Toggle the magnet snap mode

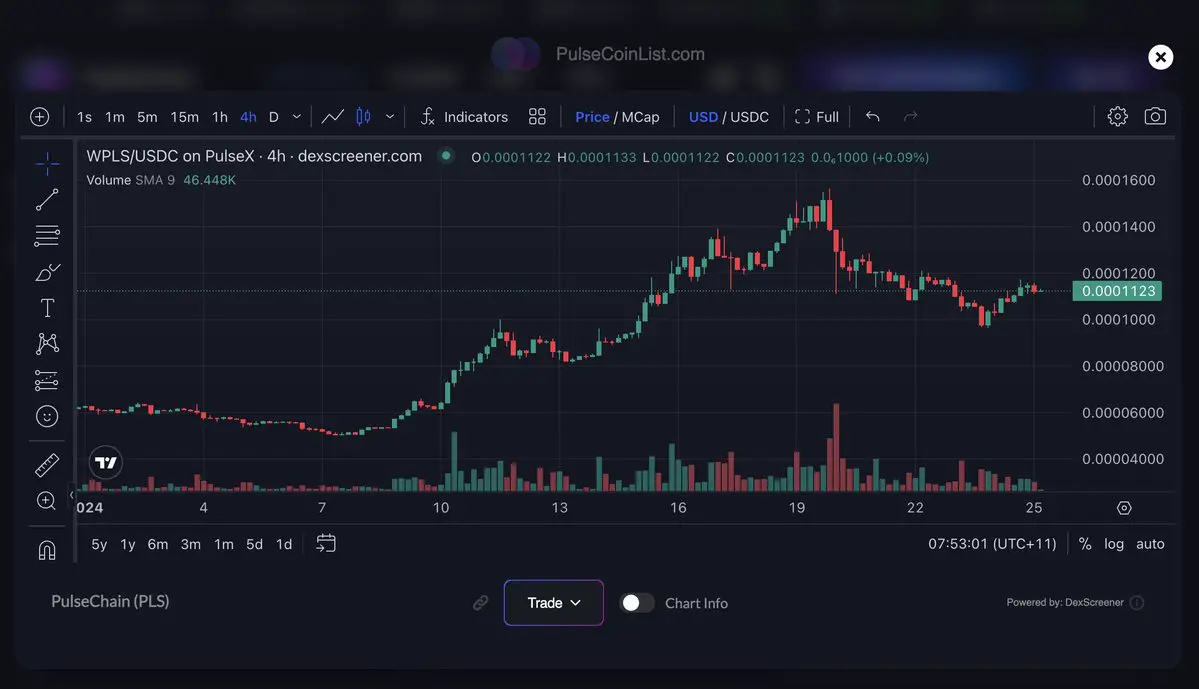tap(47, 550)
